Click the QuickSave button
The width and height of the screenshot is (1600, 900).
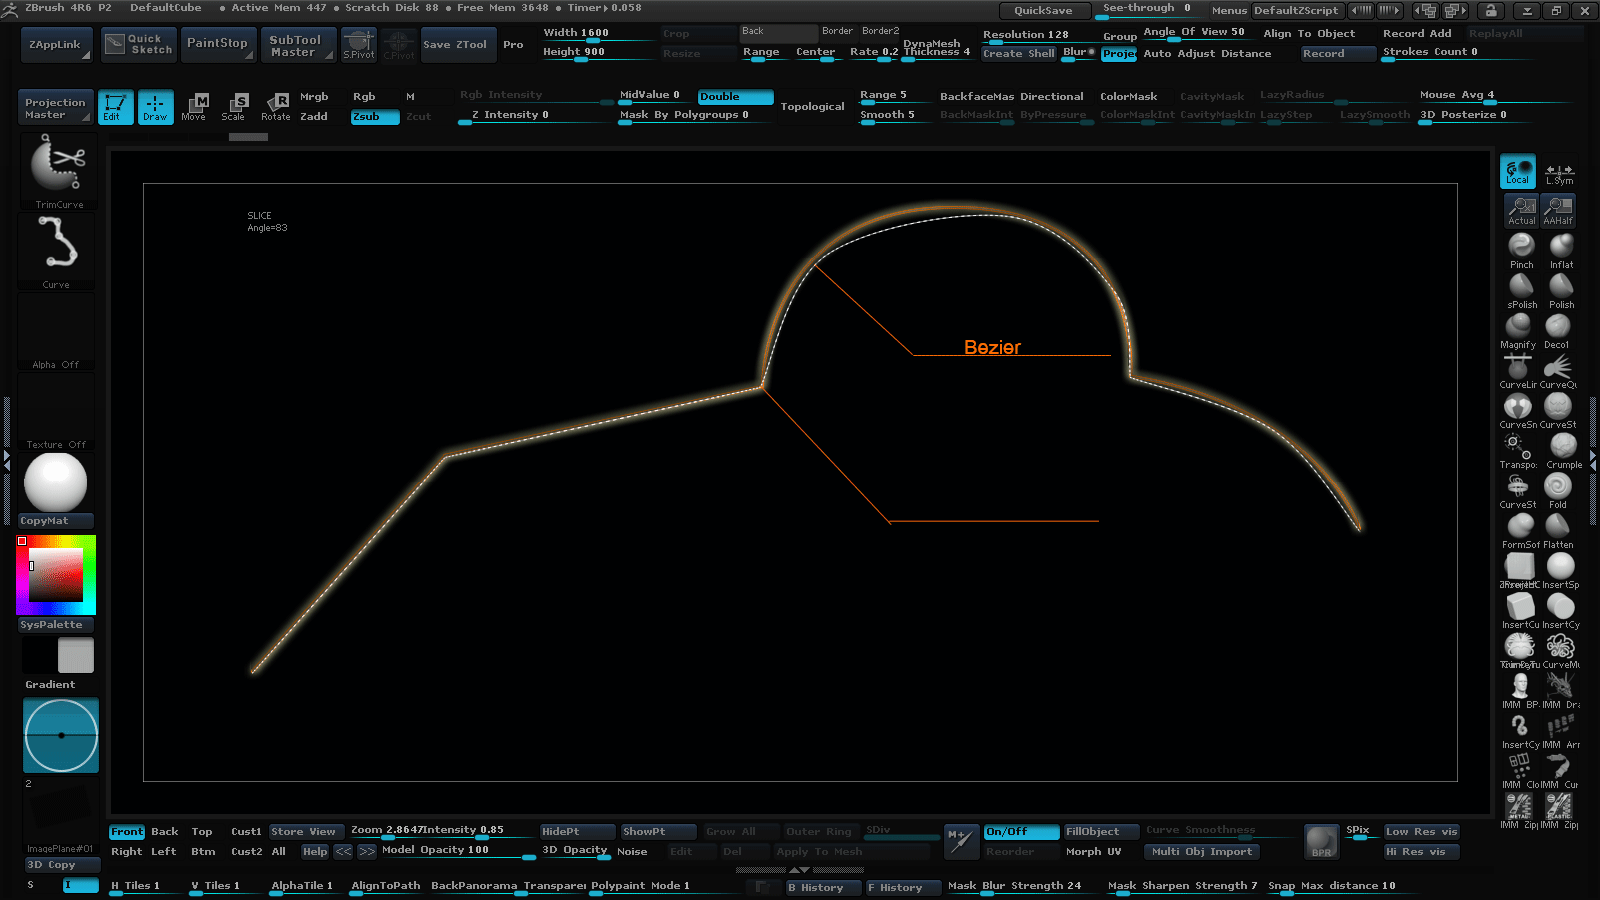(1043, 10)
